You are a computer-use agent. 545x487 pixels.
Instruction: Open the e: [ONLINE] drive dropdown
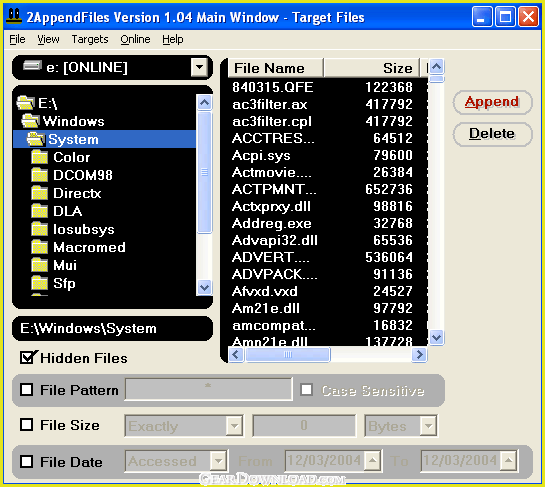click(x=199, y=67)
